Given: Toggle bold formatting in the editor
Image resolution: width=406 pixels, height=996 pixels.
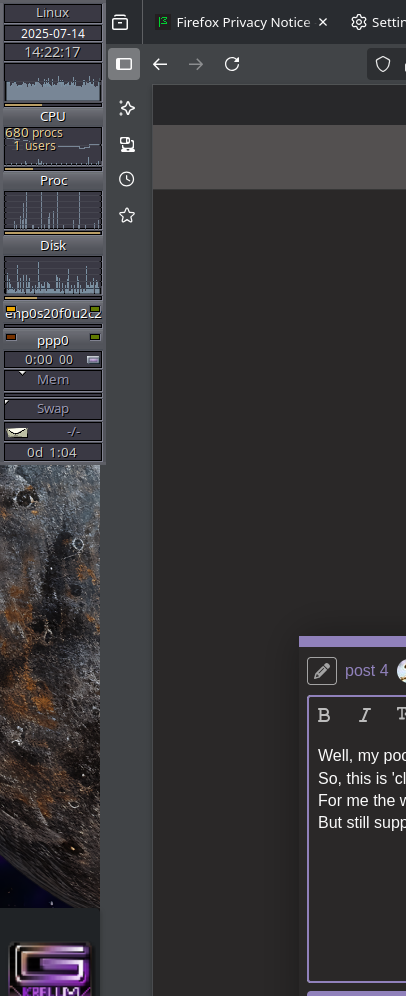Looking at the screenshot, I should [324, 715].
